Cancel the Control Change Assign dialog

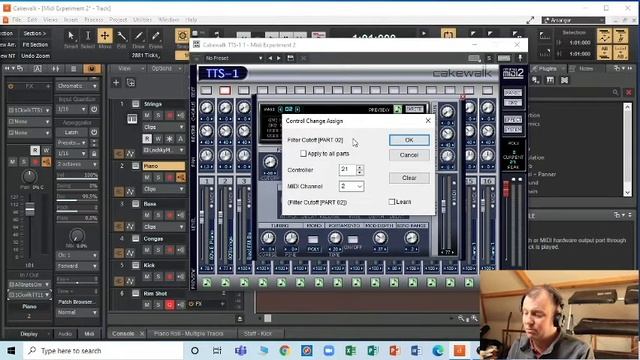pyautogui.click(x=409, y=155)
